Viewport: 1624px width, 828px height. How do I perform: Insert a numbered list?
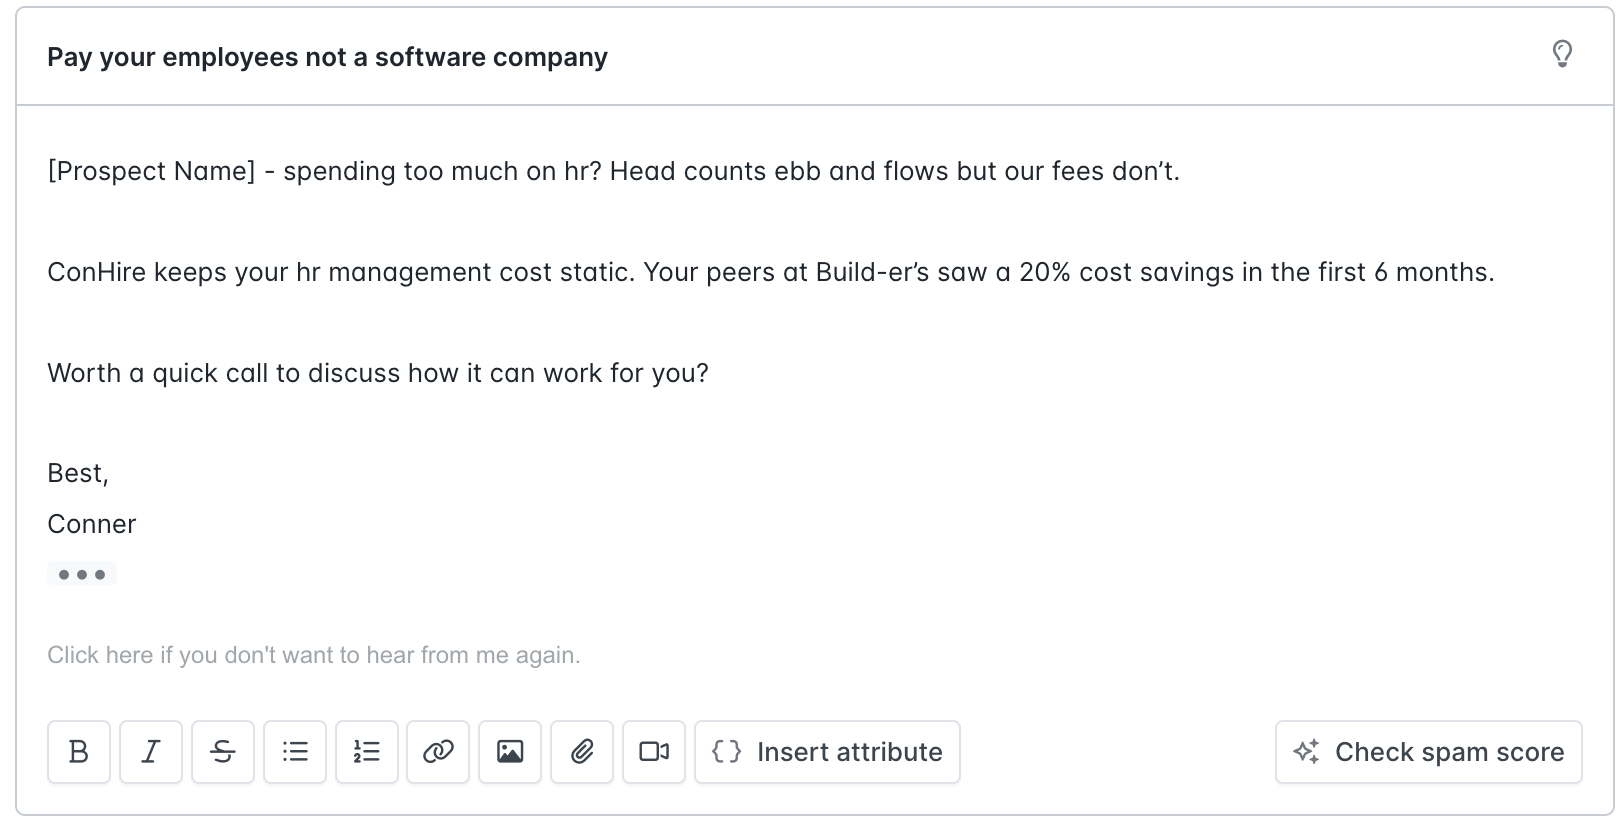(x=367, y=752)
